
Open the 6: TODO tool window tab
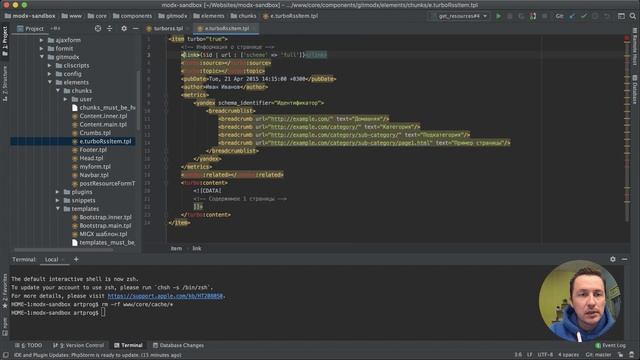(29, 345)
